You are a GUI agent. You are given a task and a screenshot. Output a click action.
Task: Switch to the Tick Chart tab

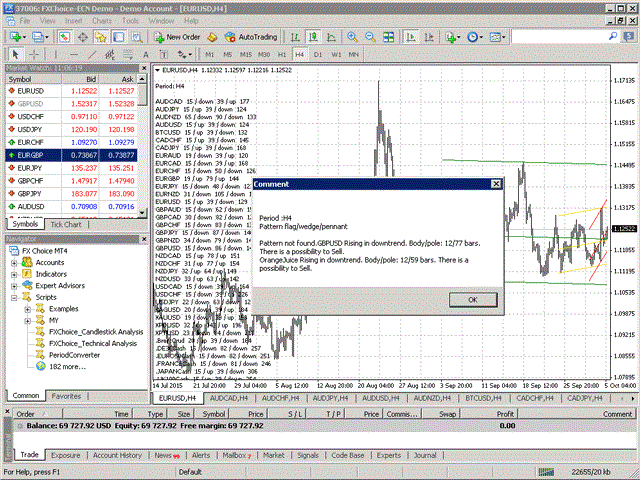pos(65,224)
